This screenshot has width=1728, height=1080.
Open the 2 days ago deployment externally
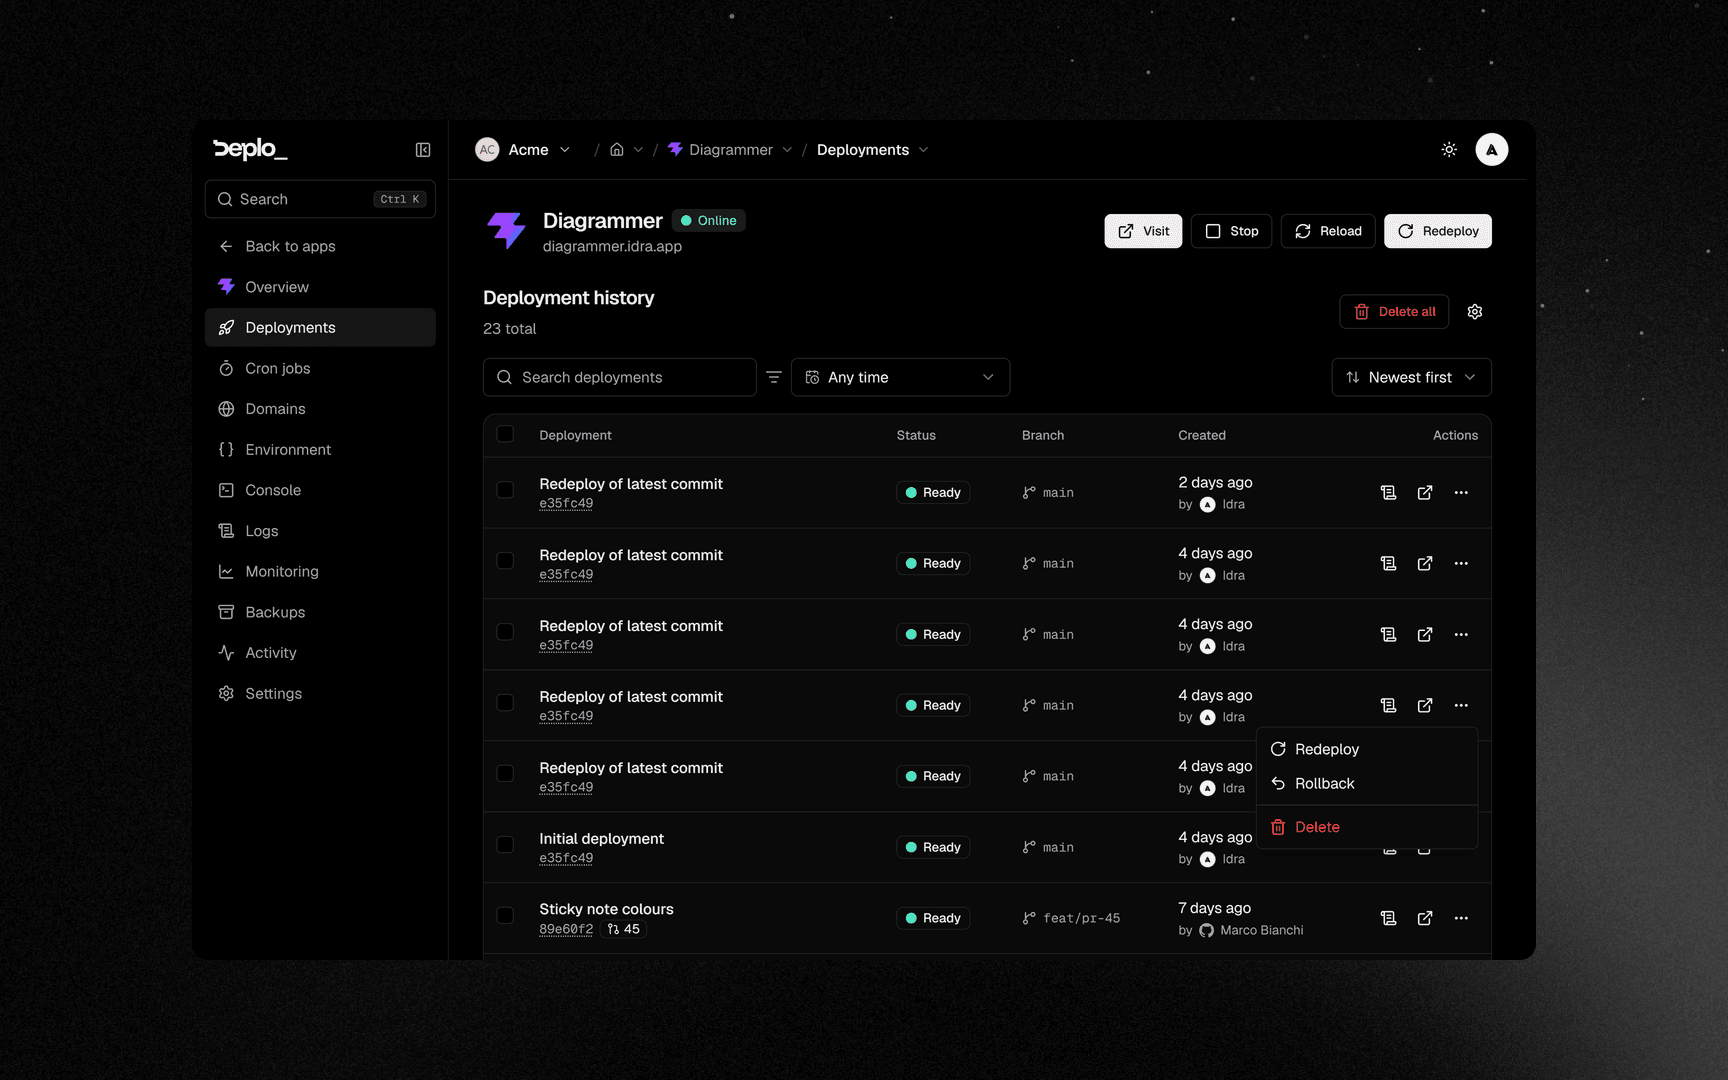pos(1425,493)
